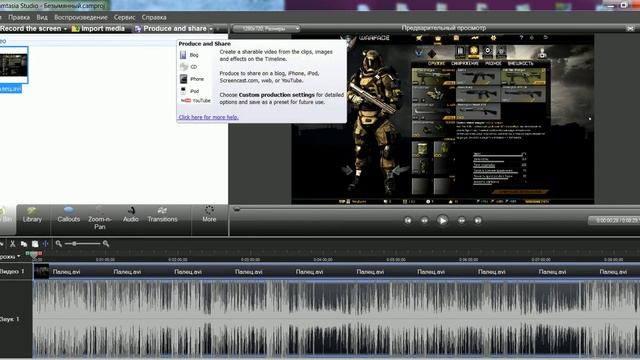Select the Видео 1 track label
Image resolution: width=640 pixels, height=360 pixels.
point(12,271)
